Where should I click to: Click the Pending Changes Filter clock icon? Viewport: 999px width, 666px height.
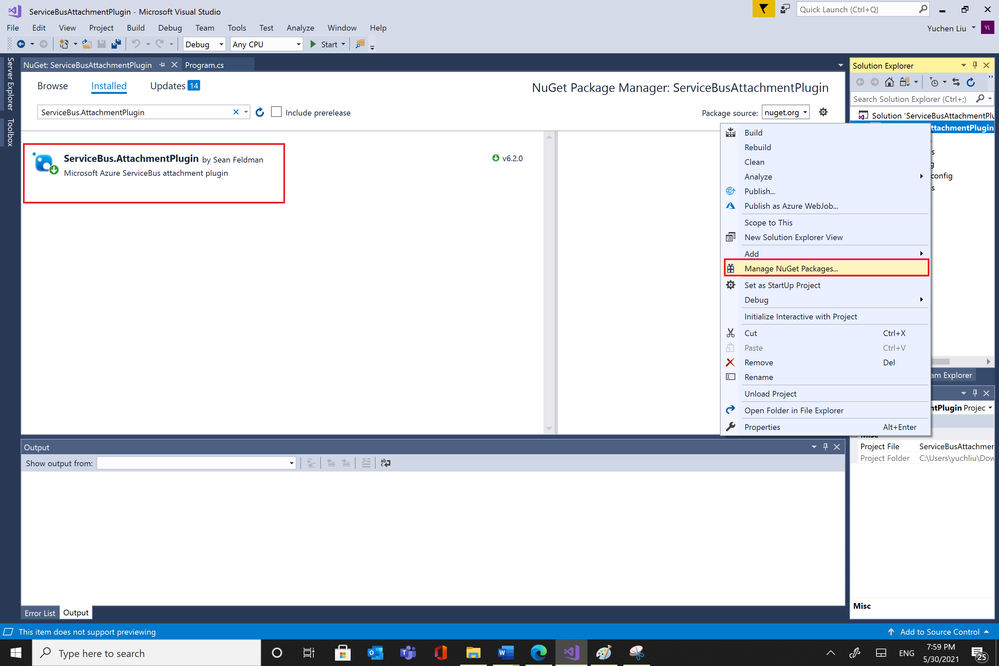(x=934, y=82)
